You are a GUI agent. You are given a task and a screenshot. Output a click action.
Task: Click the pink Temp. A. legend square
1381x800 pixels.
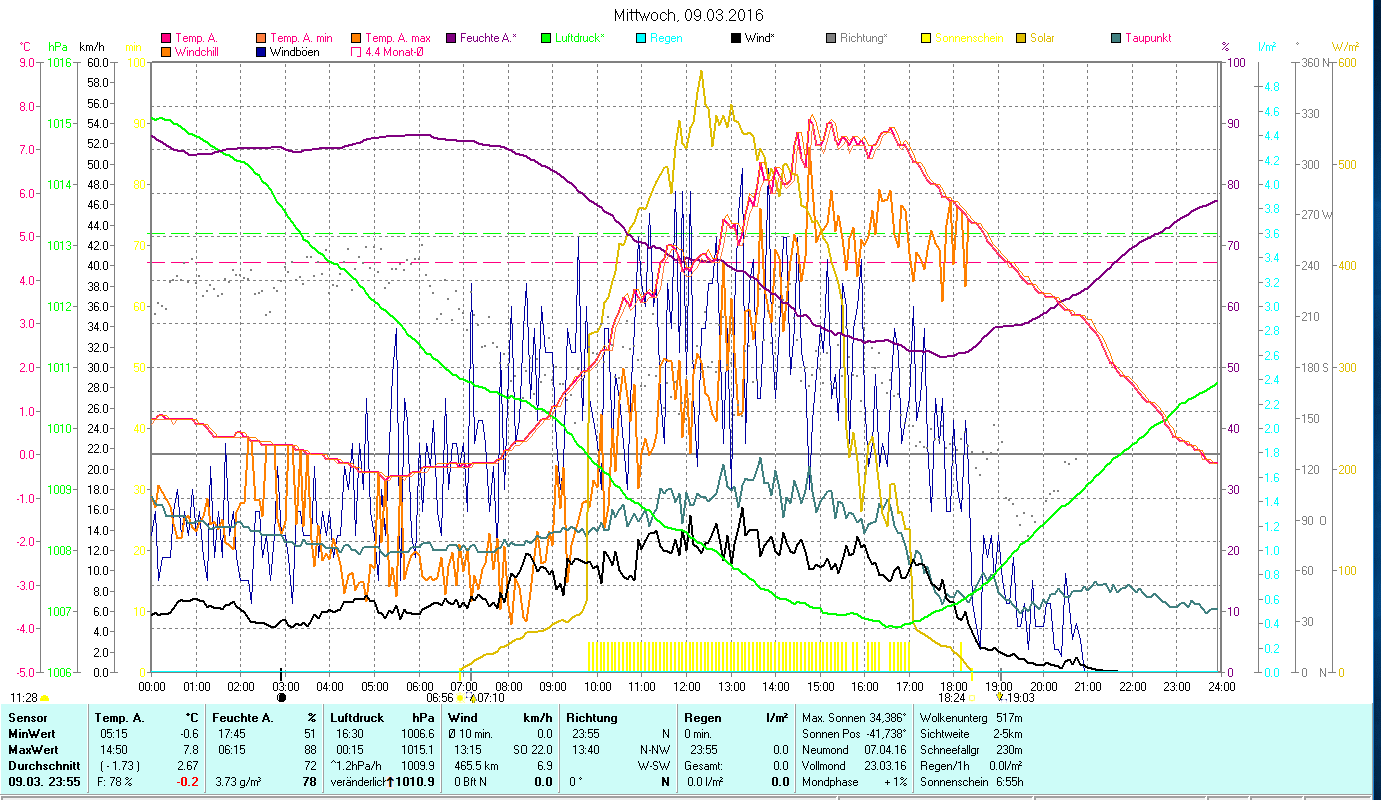166,38
